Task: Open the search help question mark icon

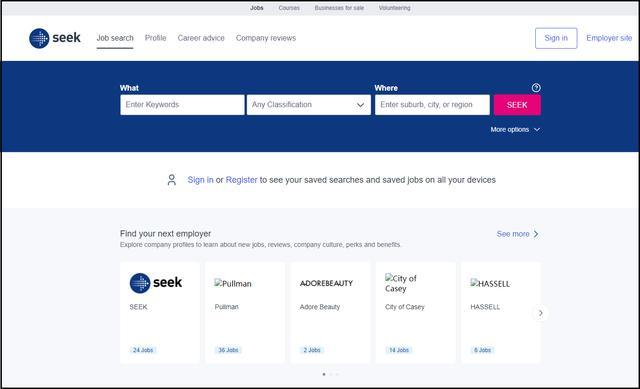Action: (536, 88)
